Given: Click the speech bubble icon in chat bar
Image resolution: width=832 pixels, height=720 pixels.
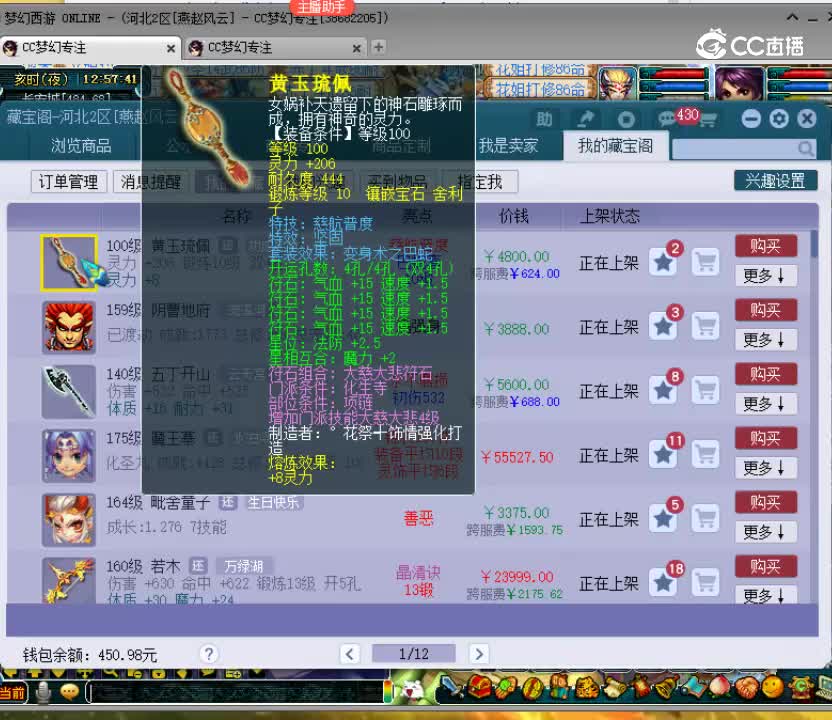Looking at the screenshot, I should pyautogui.click(x=70, y=691).
